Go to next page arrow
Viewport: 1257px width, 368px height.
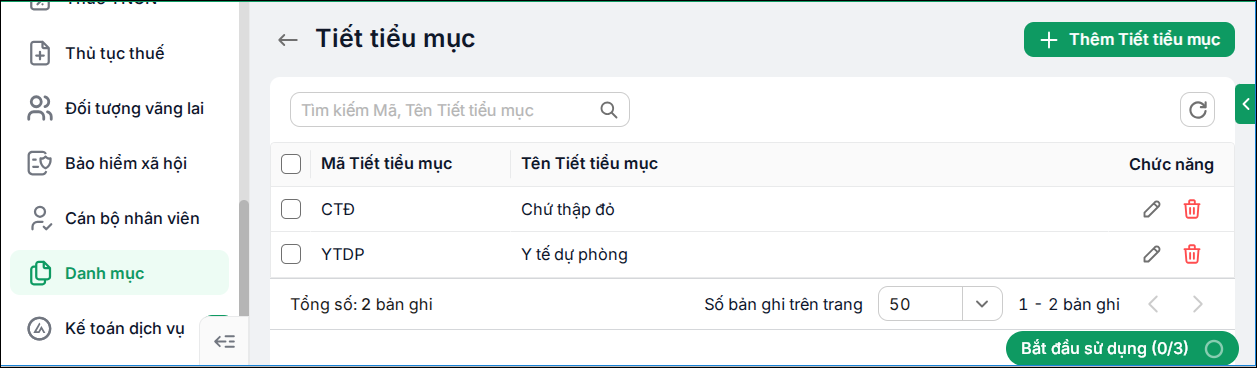[1197, 304]
